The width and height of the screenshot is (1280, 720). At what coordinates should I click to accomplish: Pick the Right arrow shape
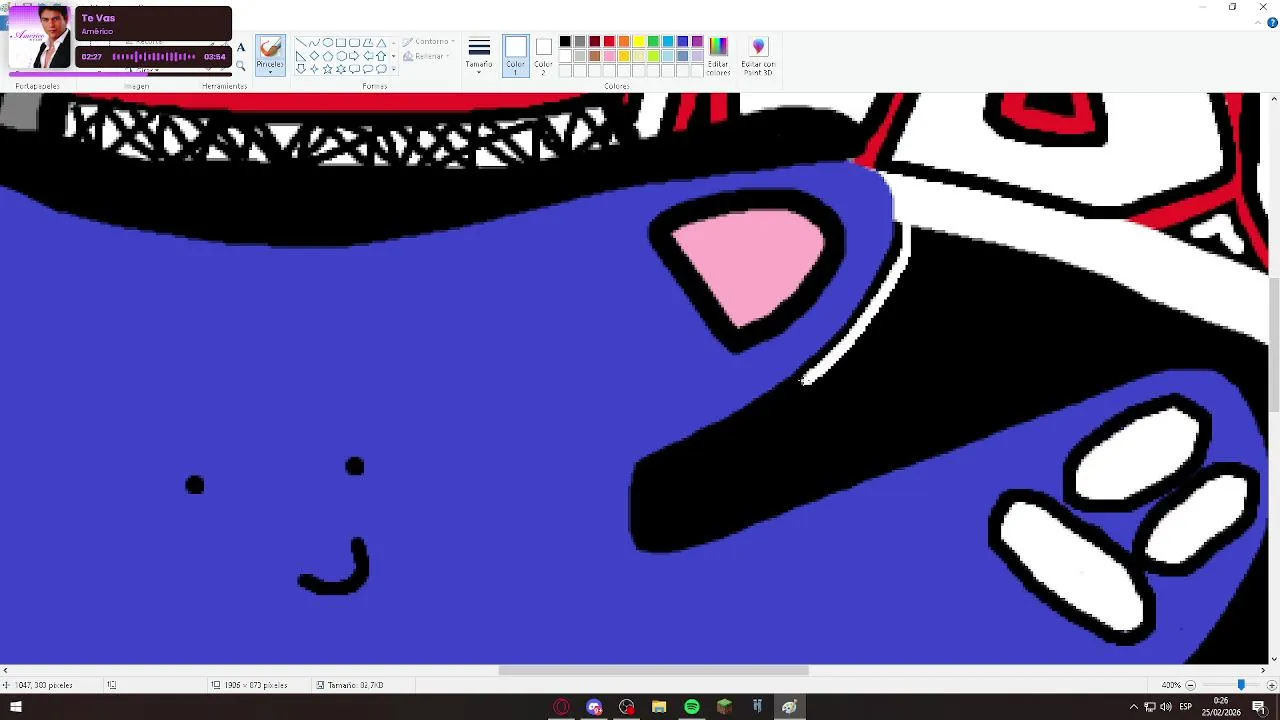(x=354, y=56)
